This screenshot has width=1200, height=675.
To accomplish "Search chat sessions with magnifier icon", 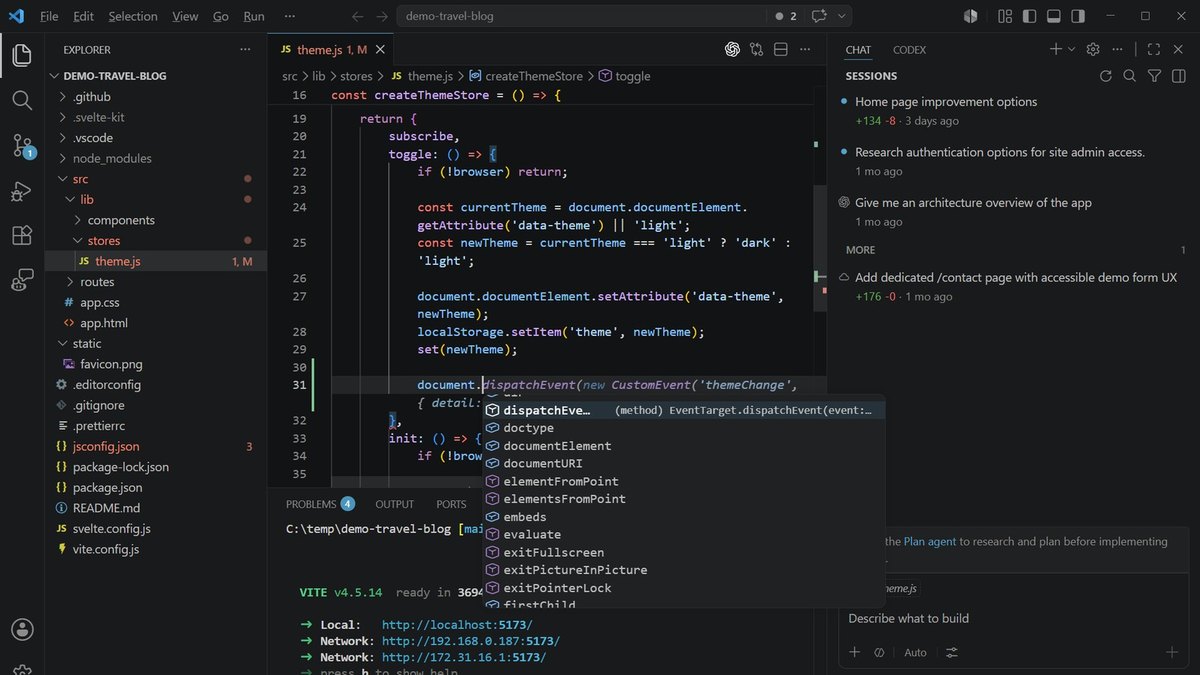I will [x=1129, y=76].
